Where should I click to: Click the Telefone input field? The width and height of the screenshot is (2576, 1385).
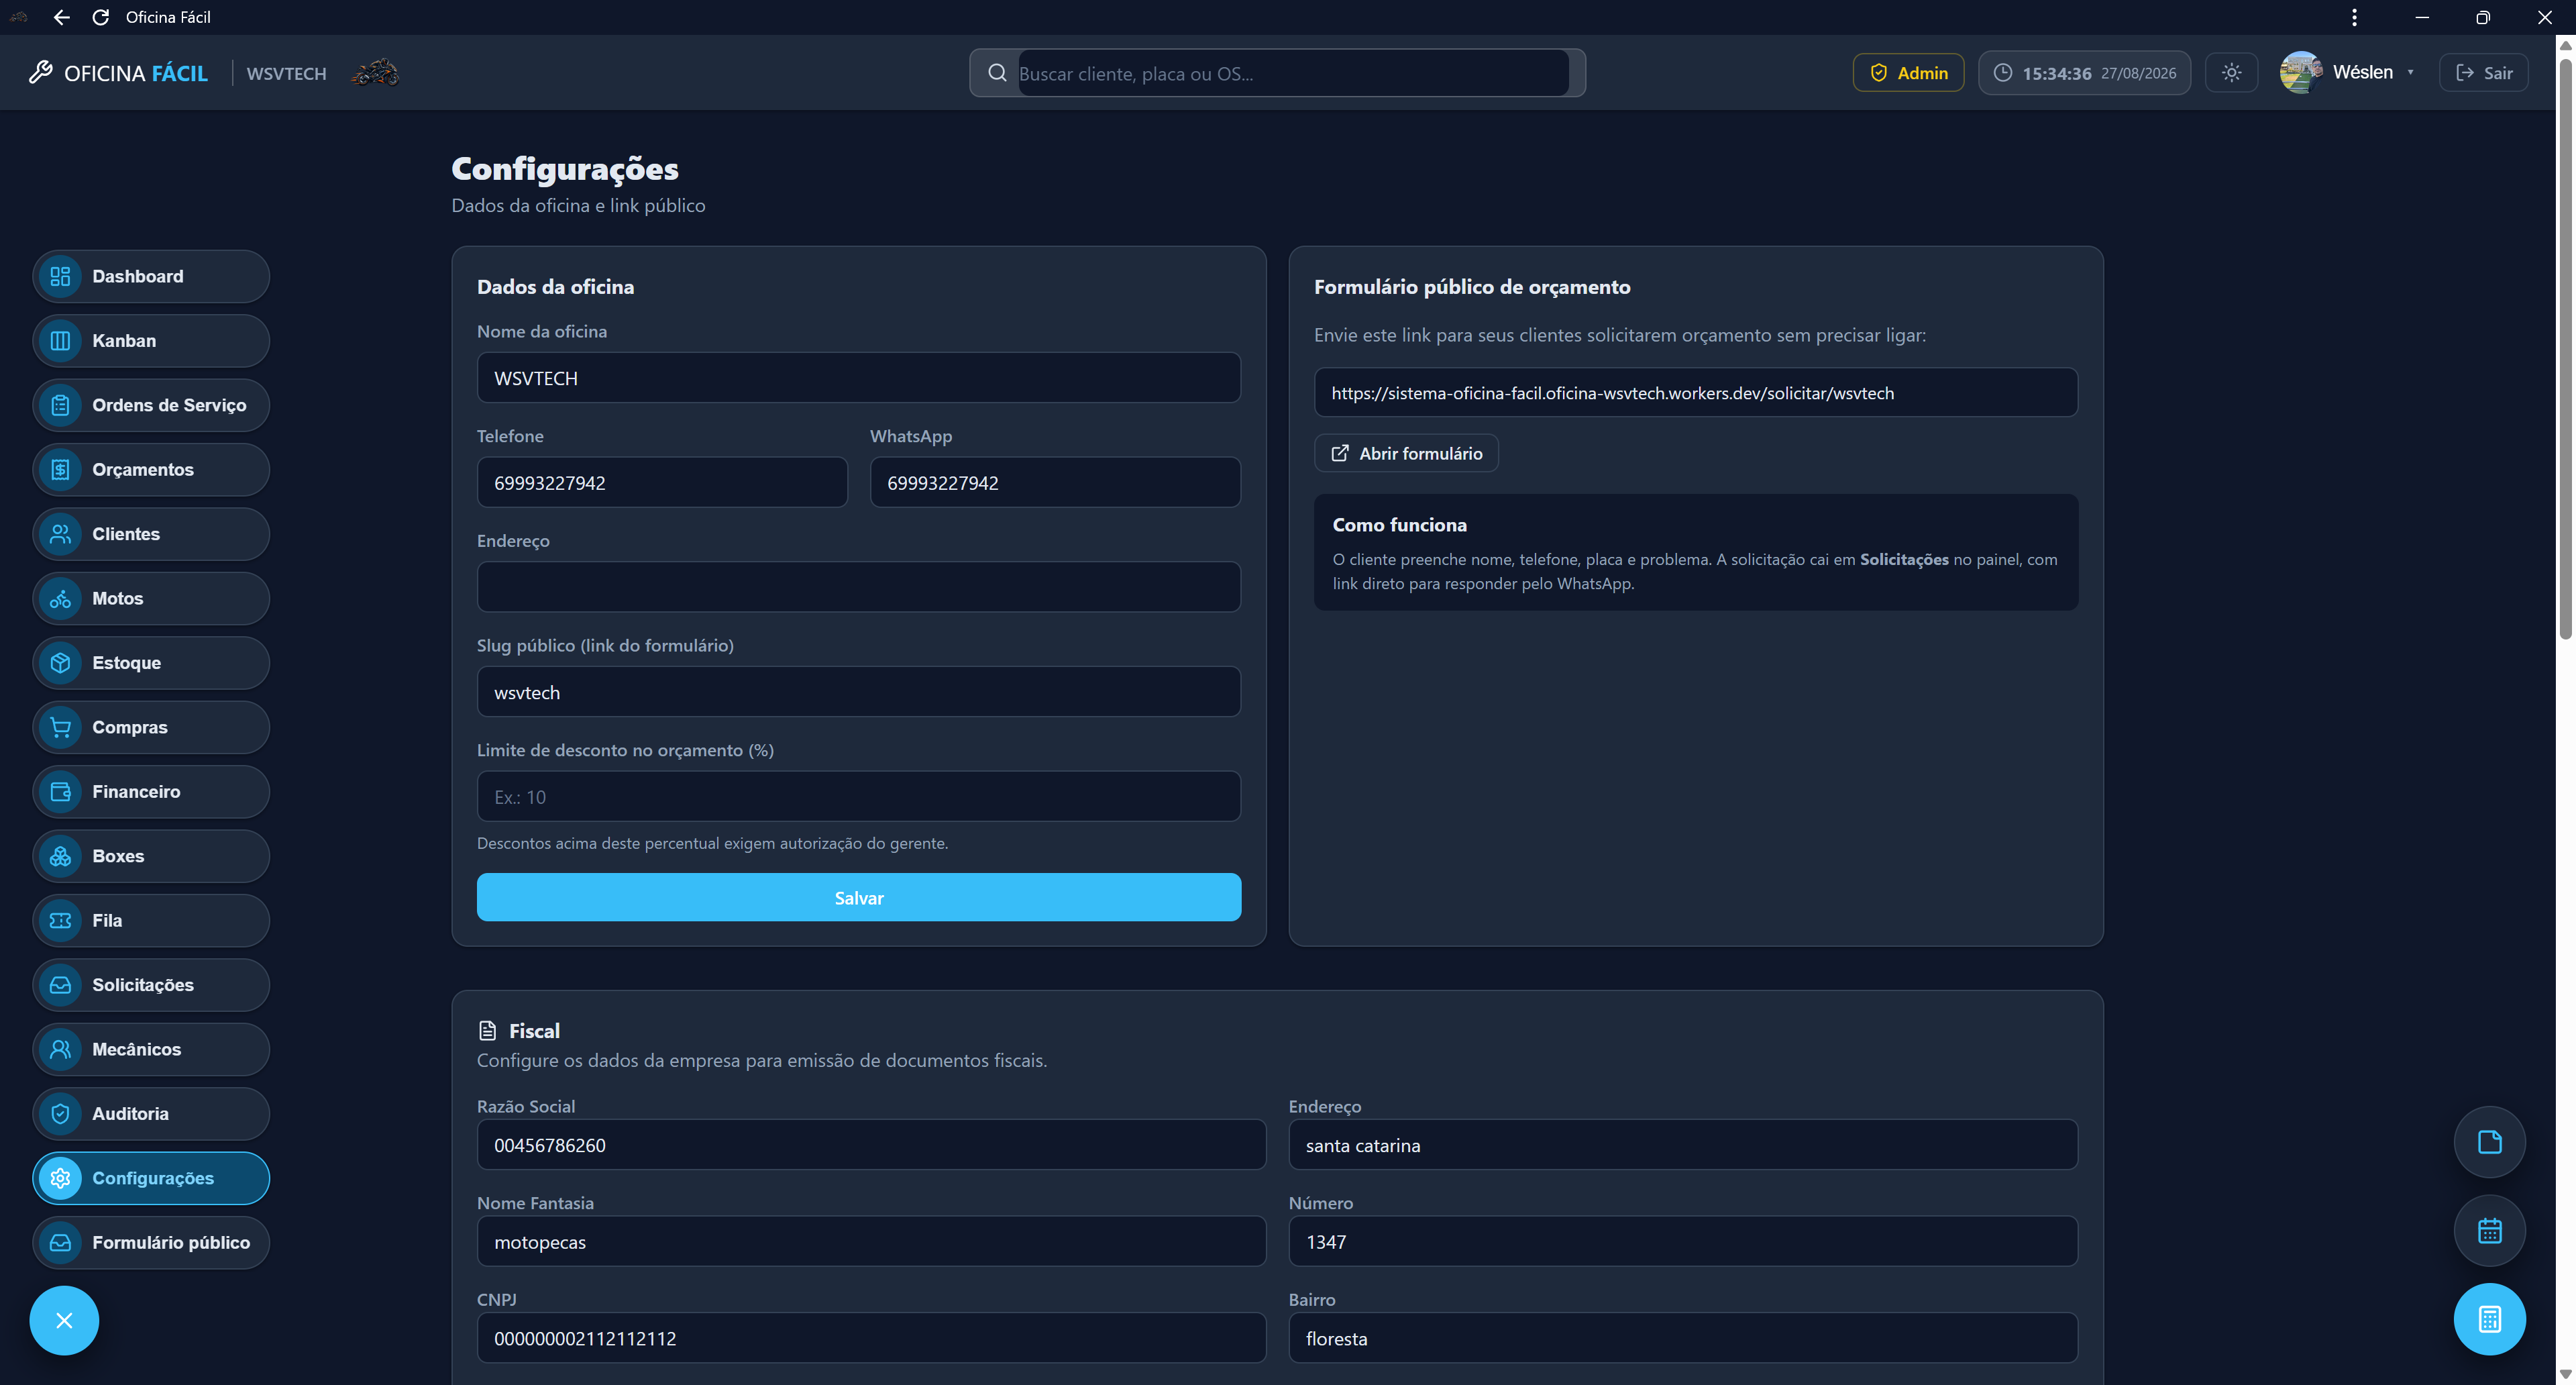[x=662, y=483]
